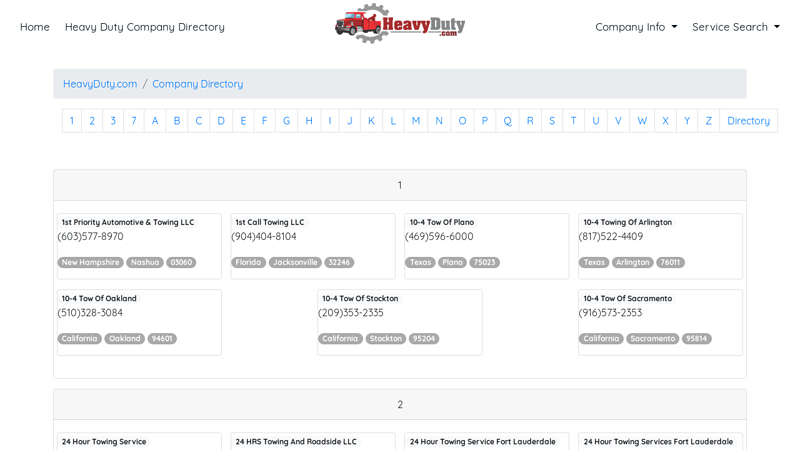Select letter I in the index
This screenshot has width=800, height=450.
(x=330, y=121)
